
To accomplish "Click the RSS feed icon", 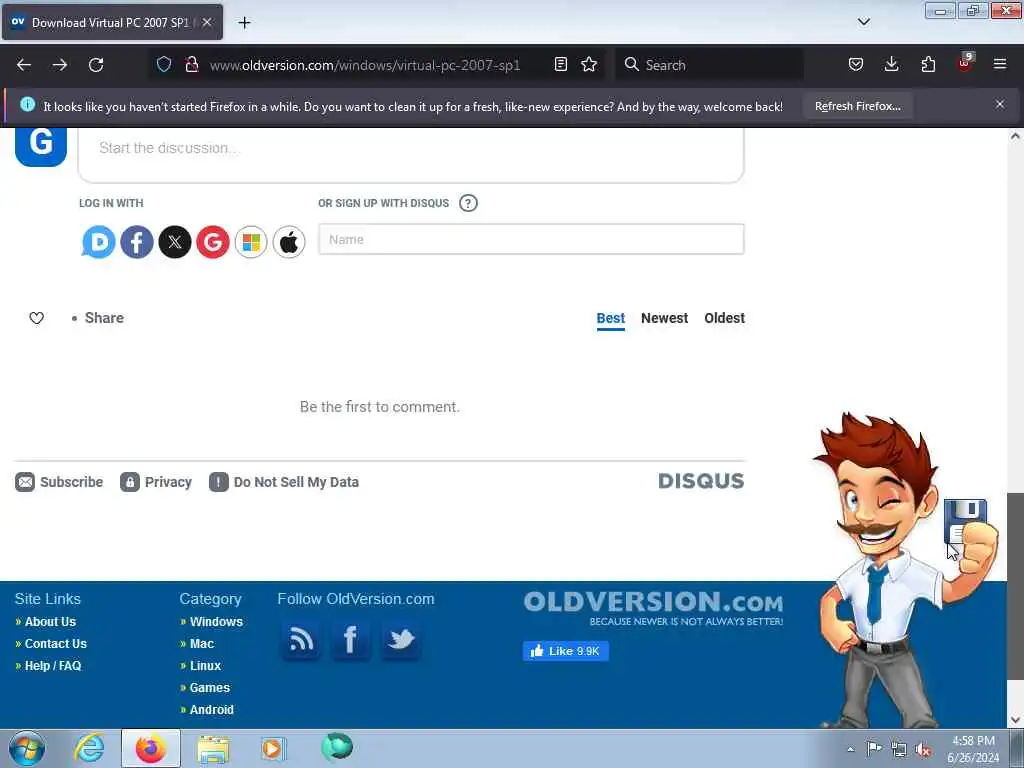I will [300, 639].
